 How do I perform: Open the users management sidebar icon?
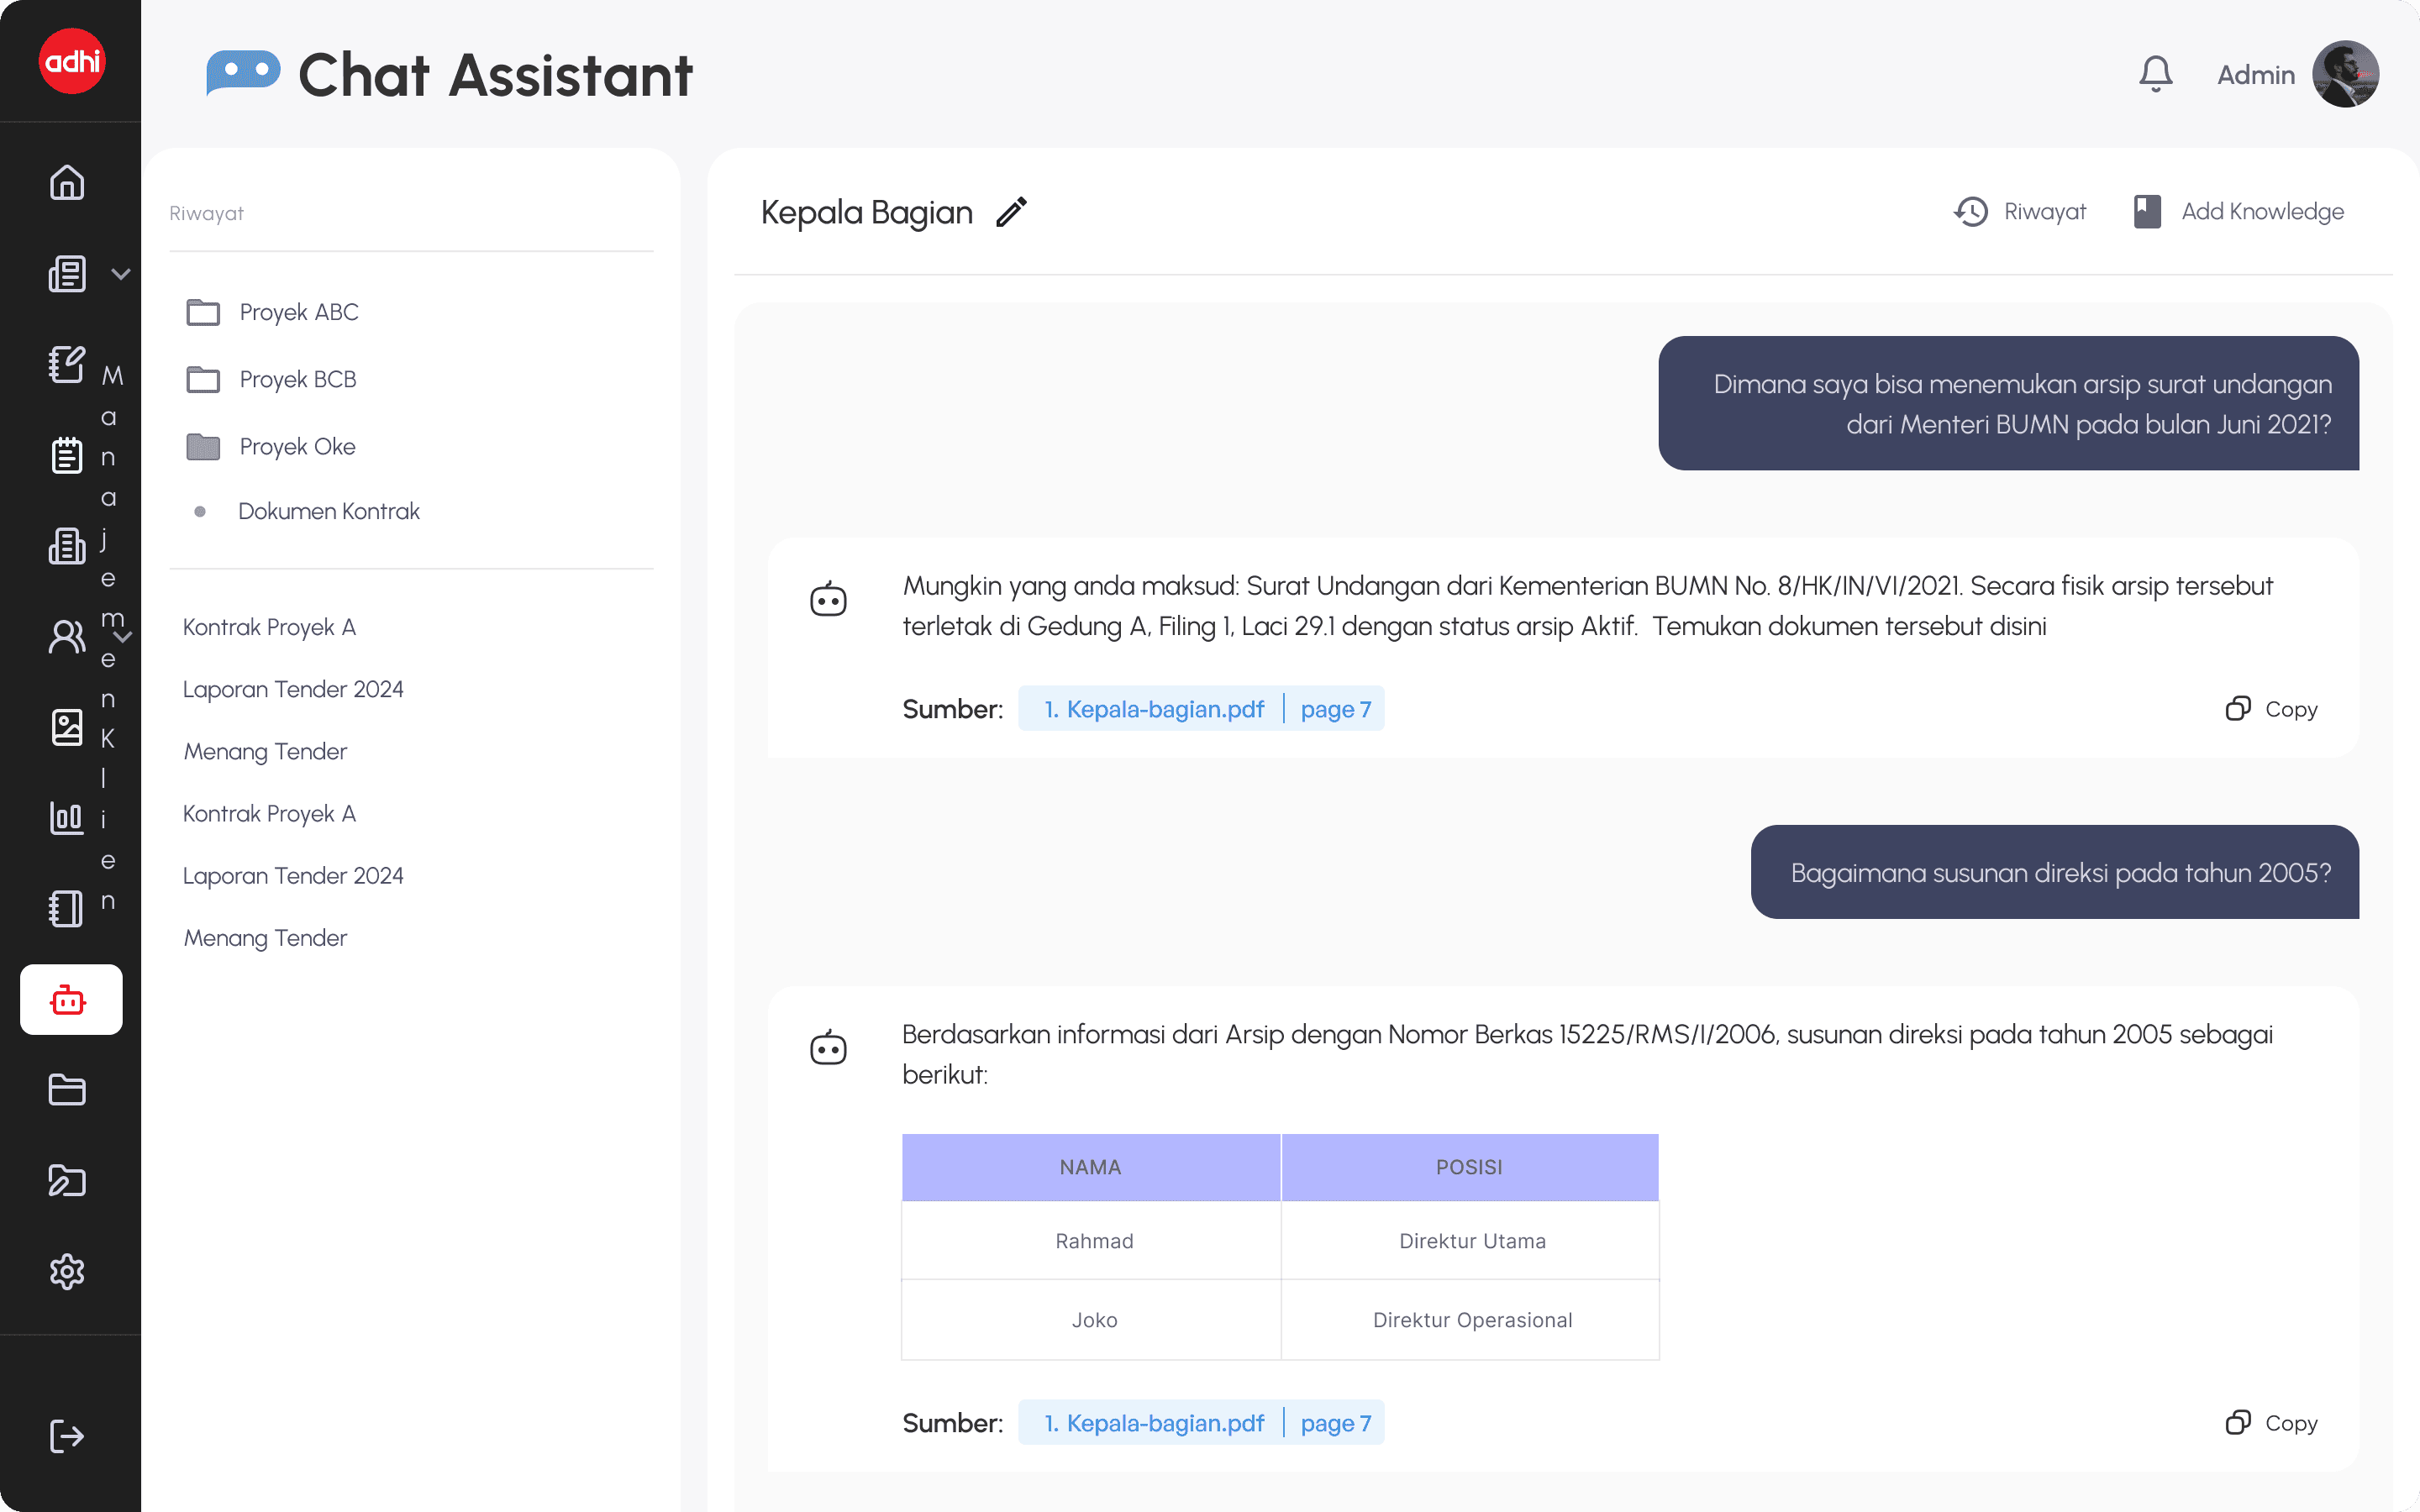[x=67, y=636]
